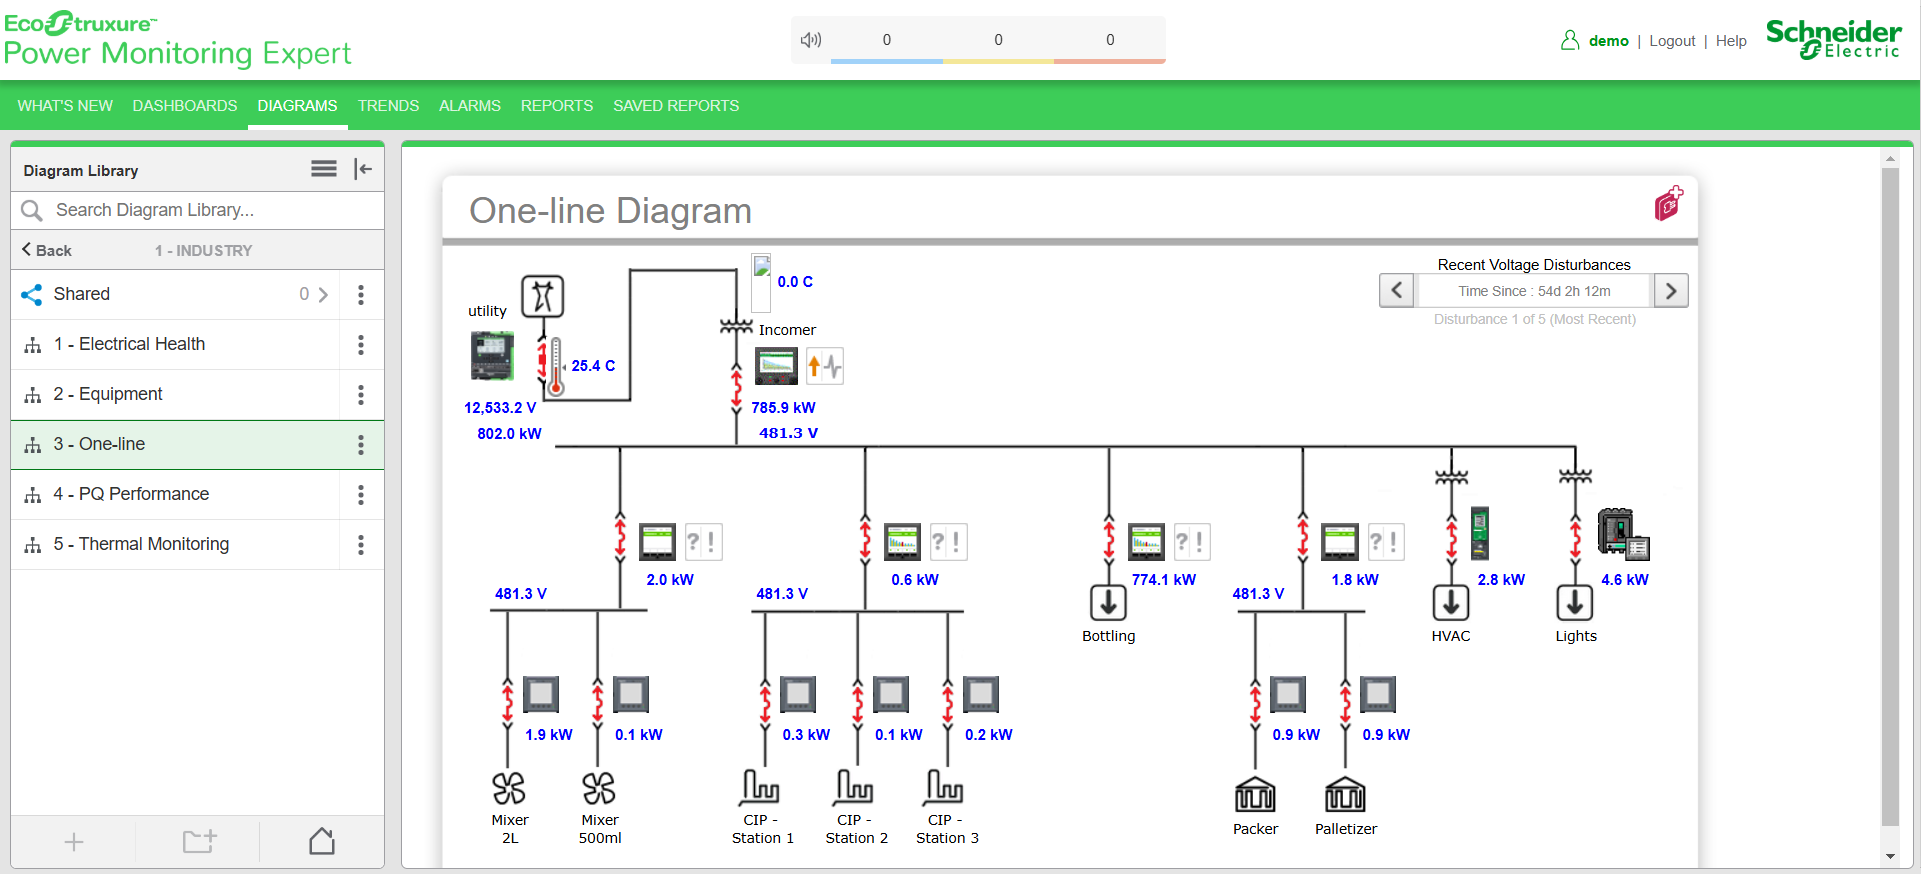Click the diagram vertical scrollbar
This screenshot has width=1921, height=874.
[1889, 500]
